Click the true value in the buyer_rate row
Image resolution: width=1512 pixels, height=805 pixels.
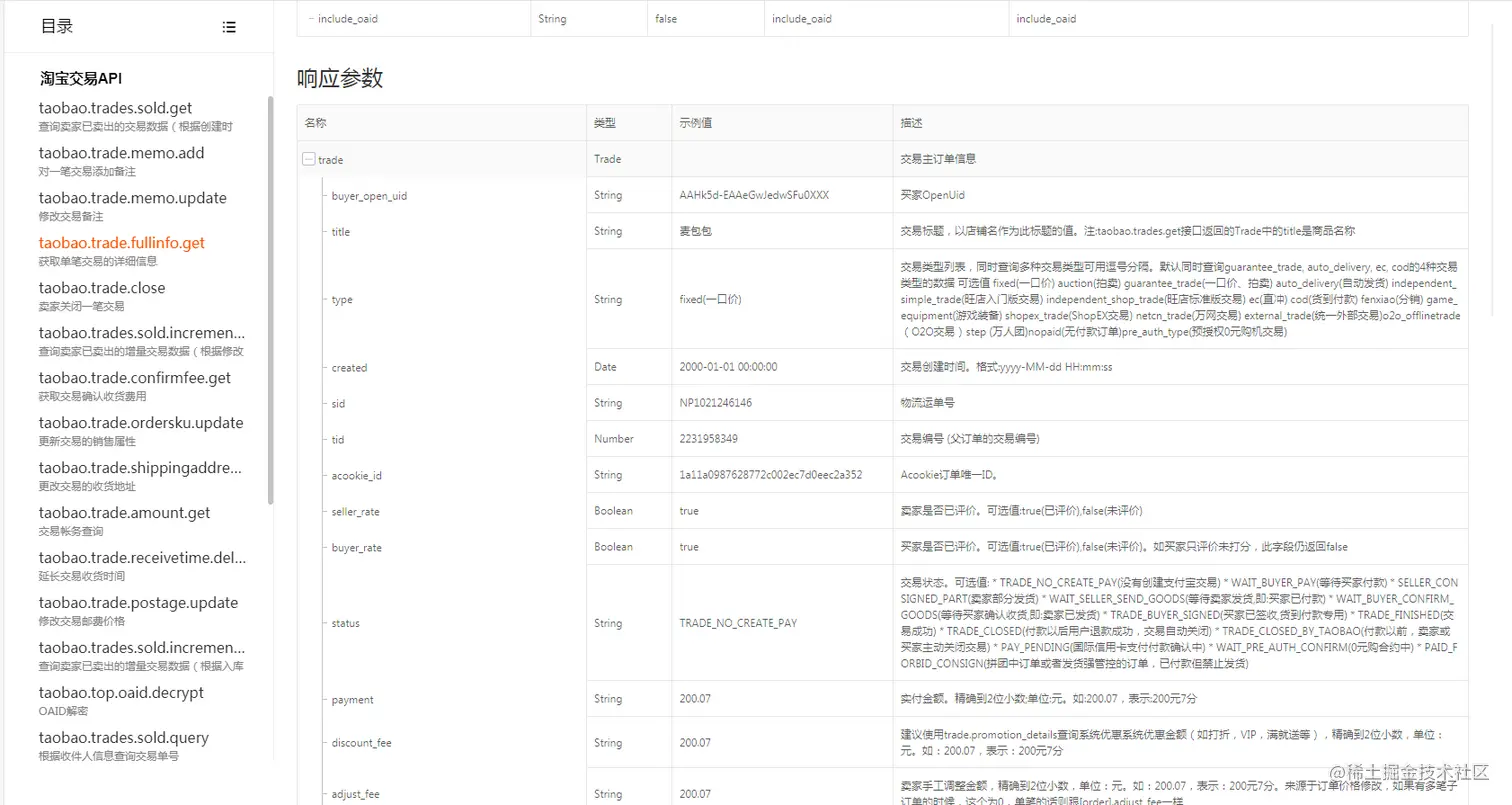point(689,547)
